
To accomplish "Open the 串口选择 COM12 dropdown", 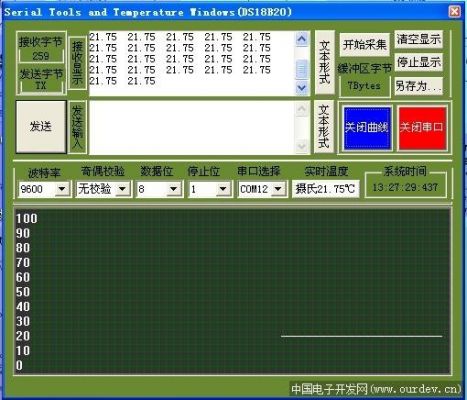I will click(278, 189).
